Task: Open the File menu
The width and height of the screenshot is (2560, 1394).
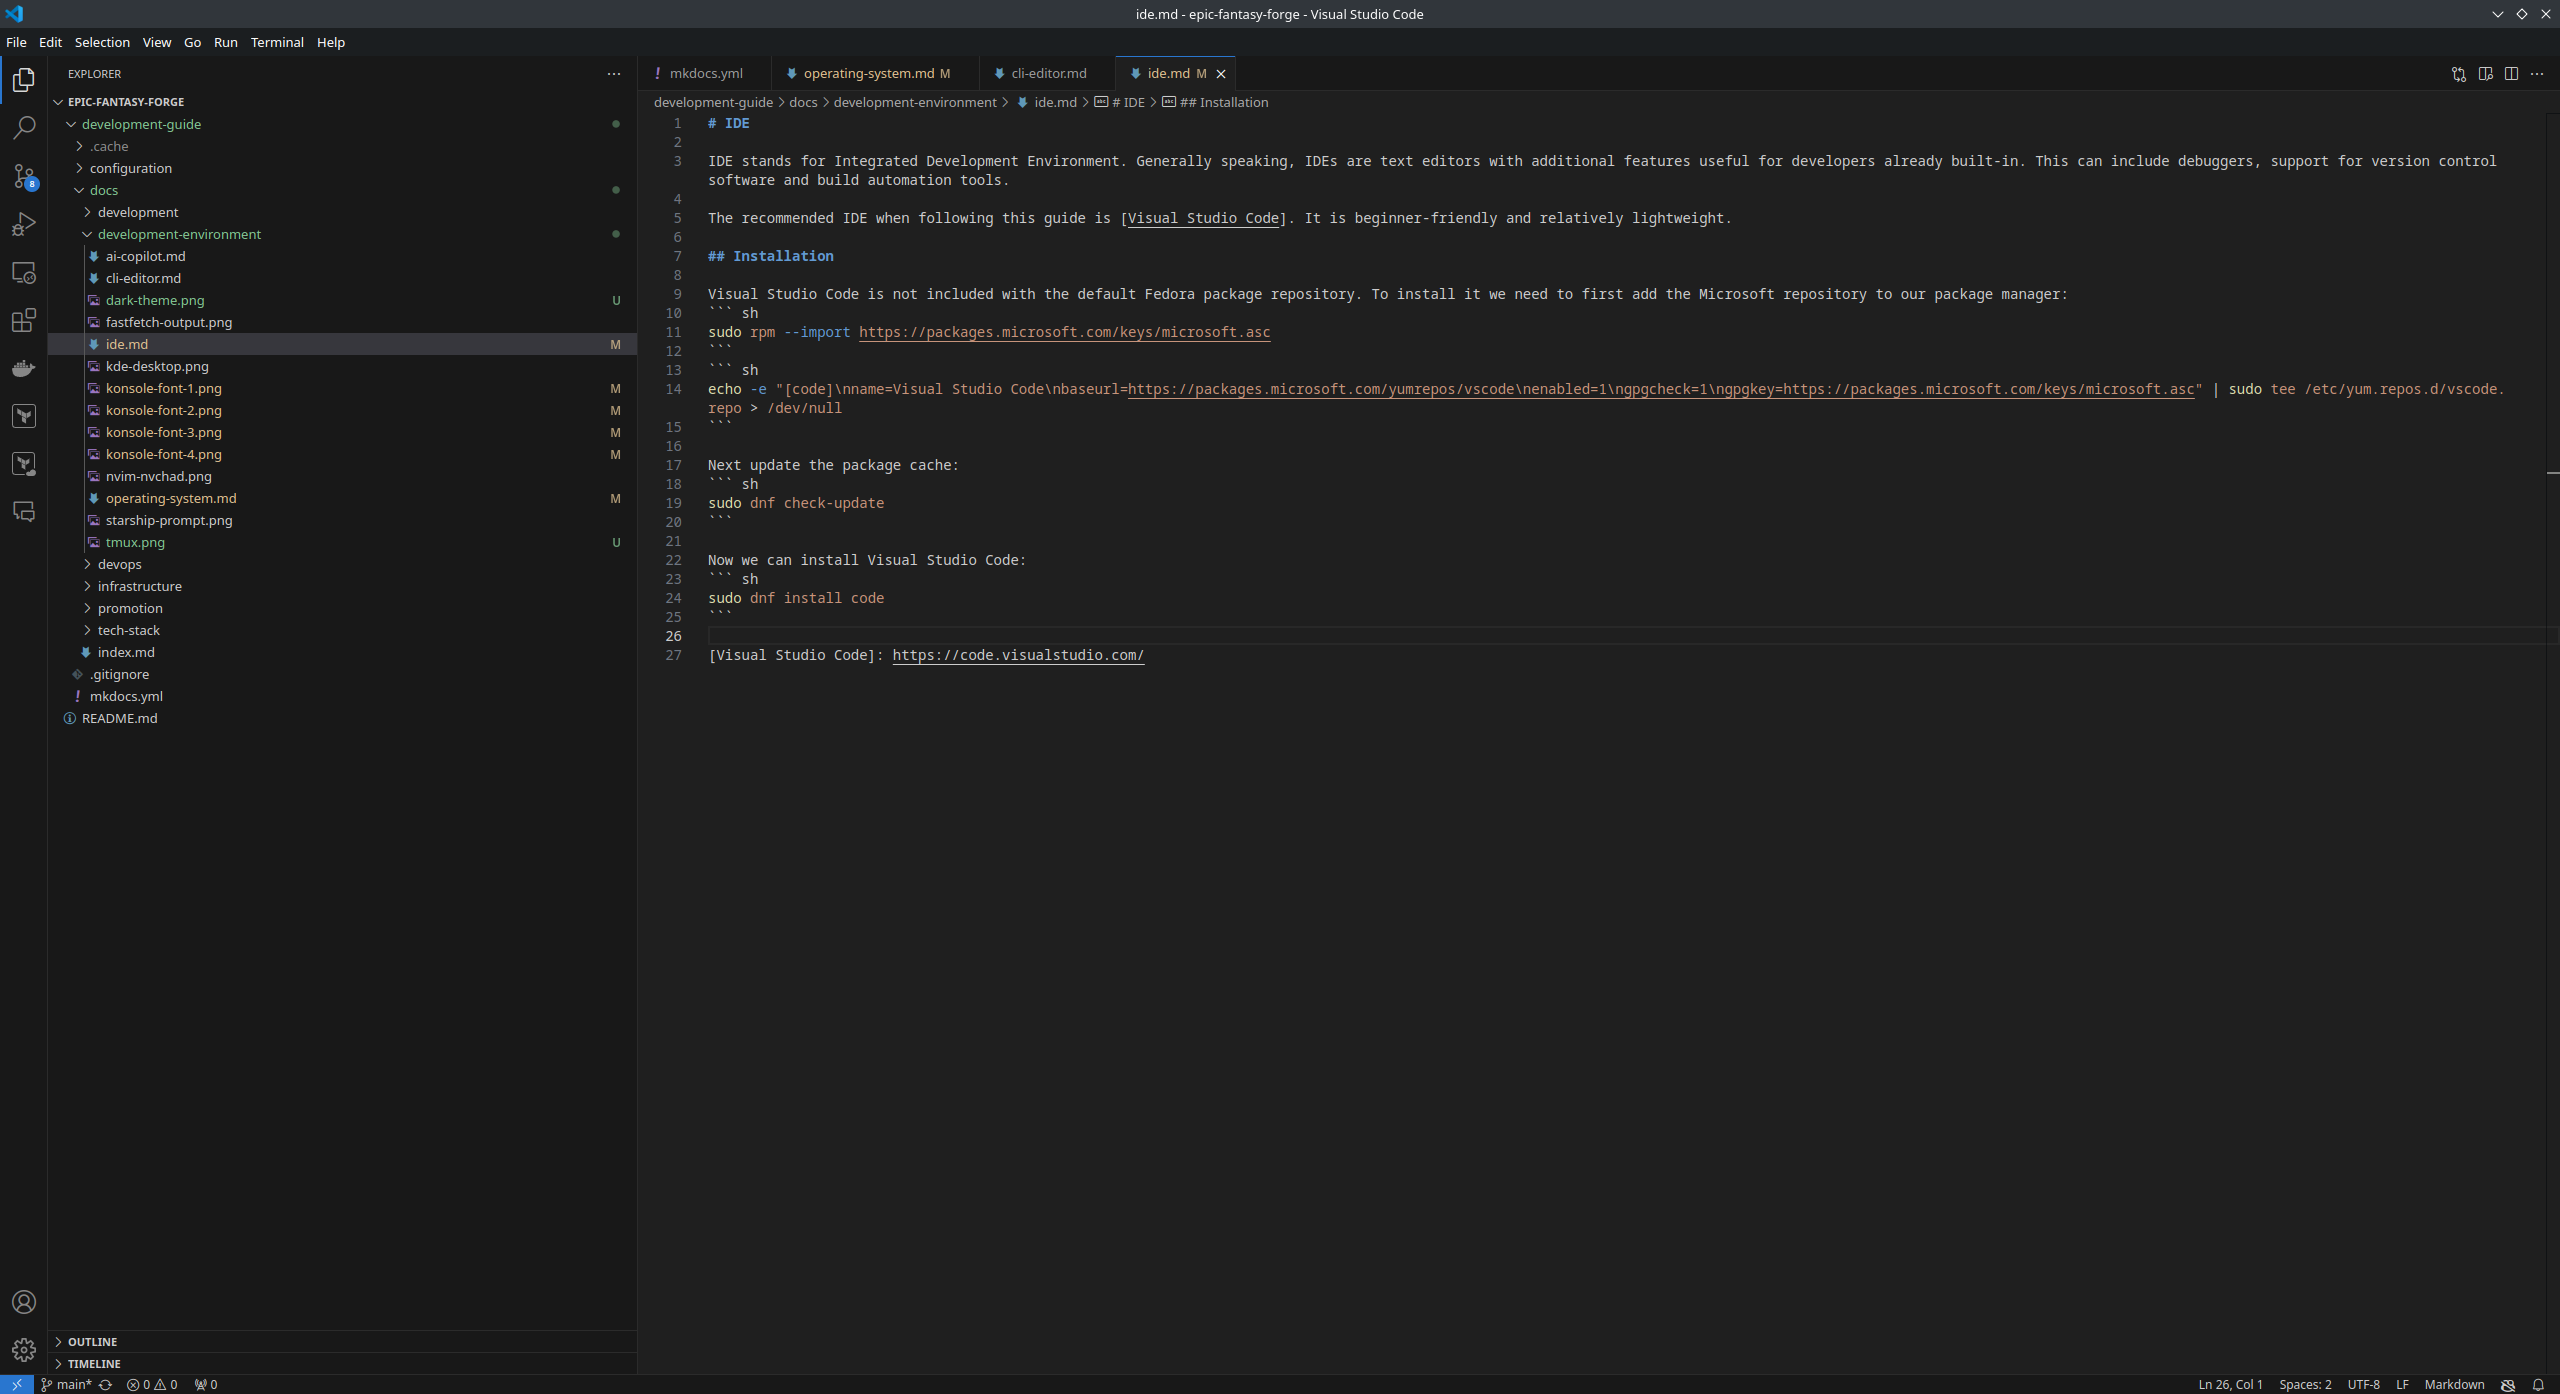Action: (x=16, y=42)
